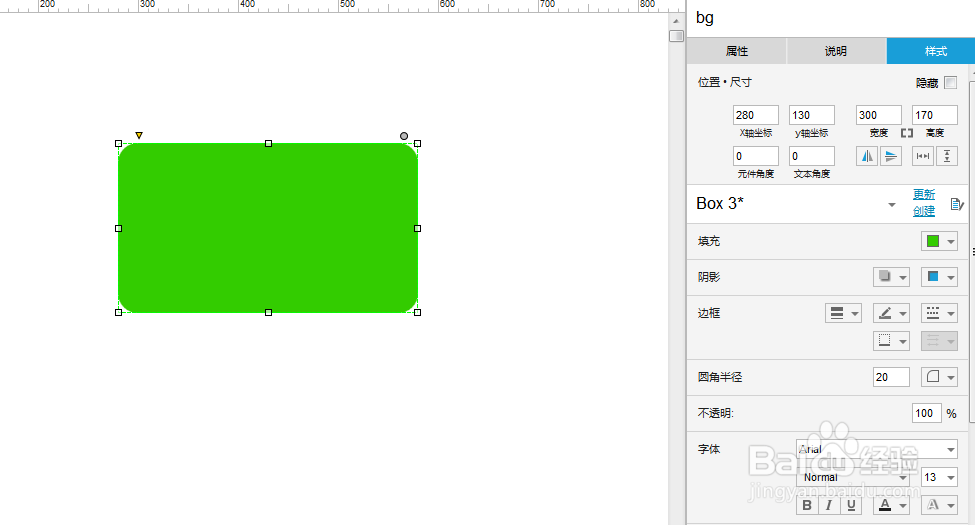Toggle bold text formatting
The width and height of the screenshot is (975, 525).
807,505
